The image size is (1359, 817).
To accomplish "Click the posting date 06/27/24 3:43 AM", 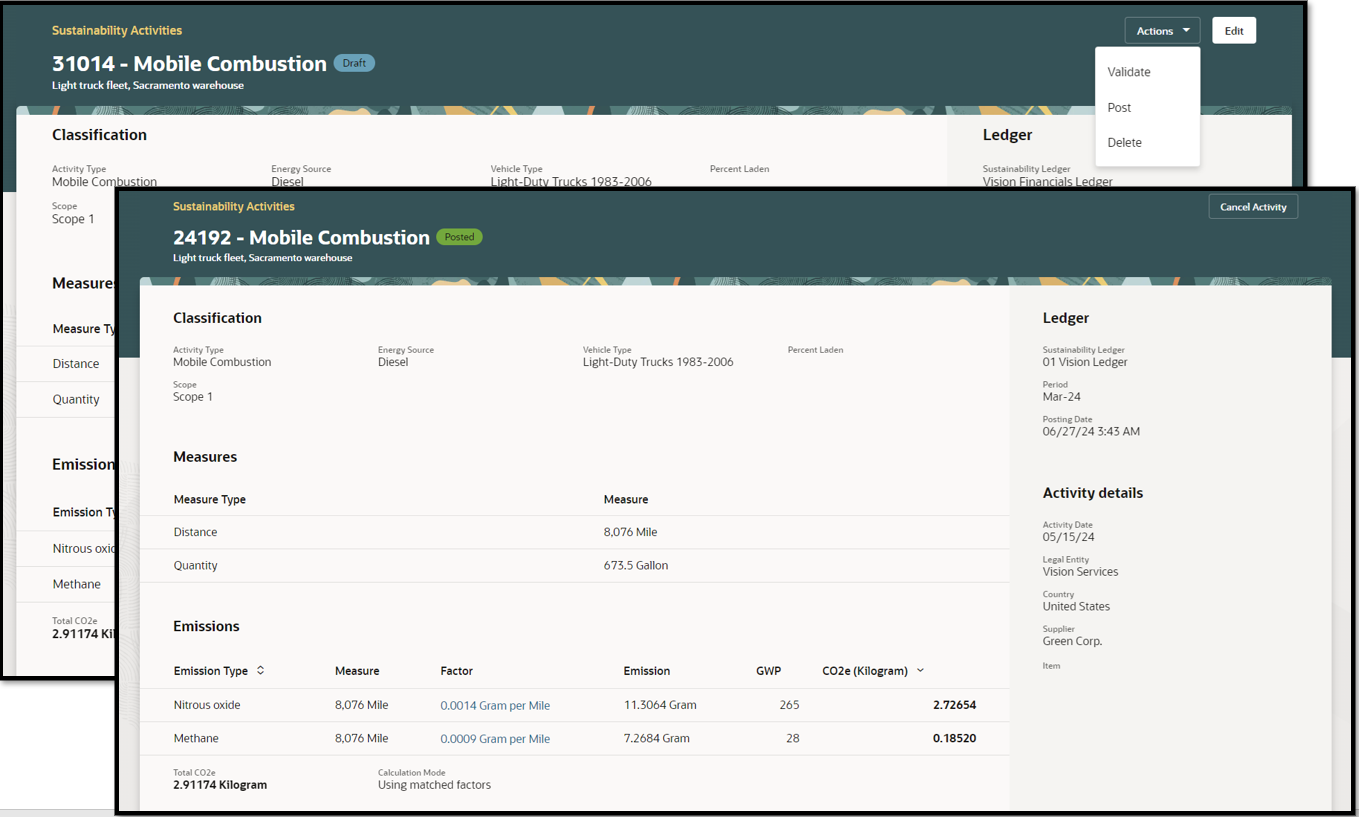I will 1091,432.
